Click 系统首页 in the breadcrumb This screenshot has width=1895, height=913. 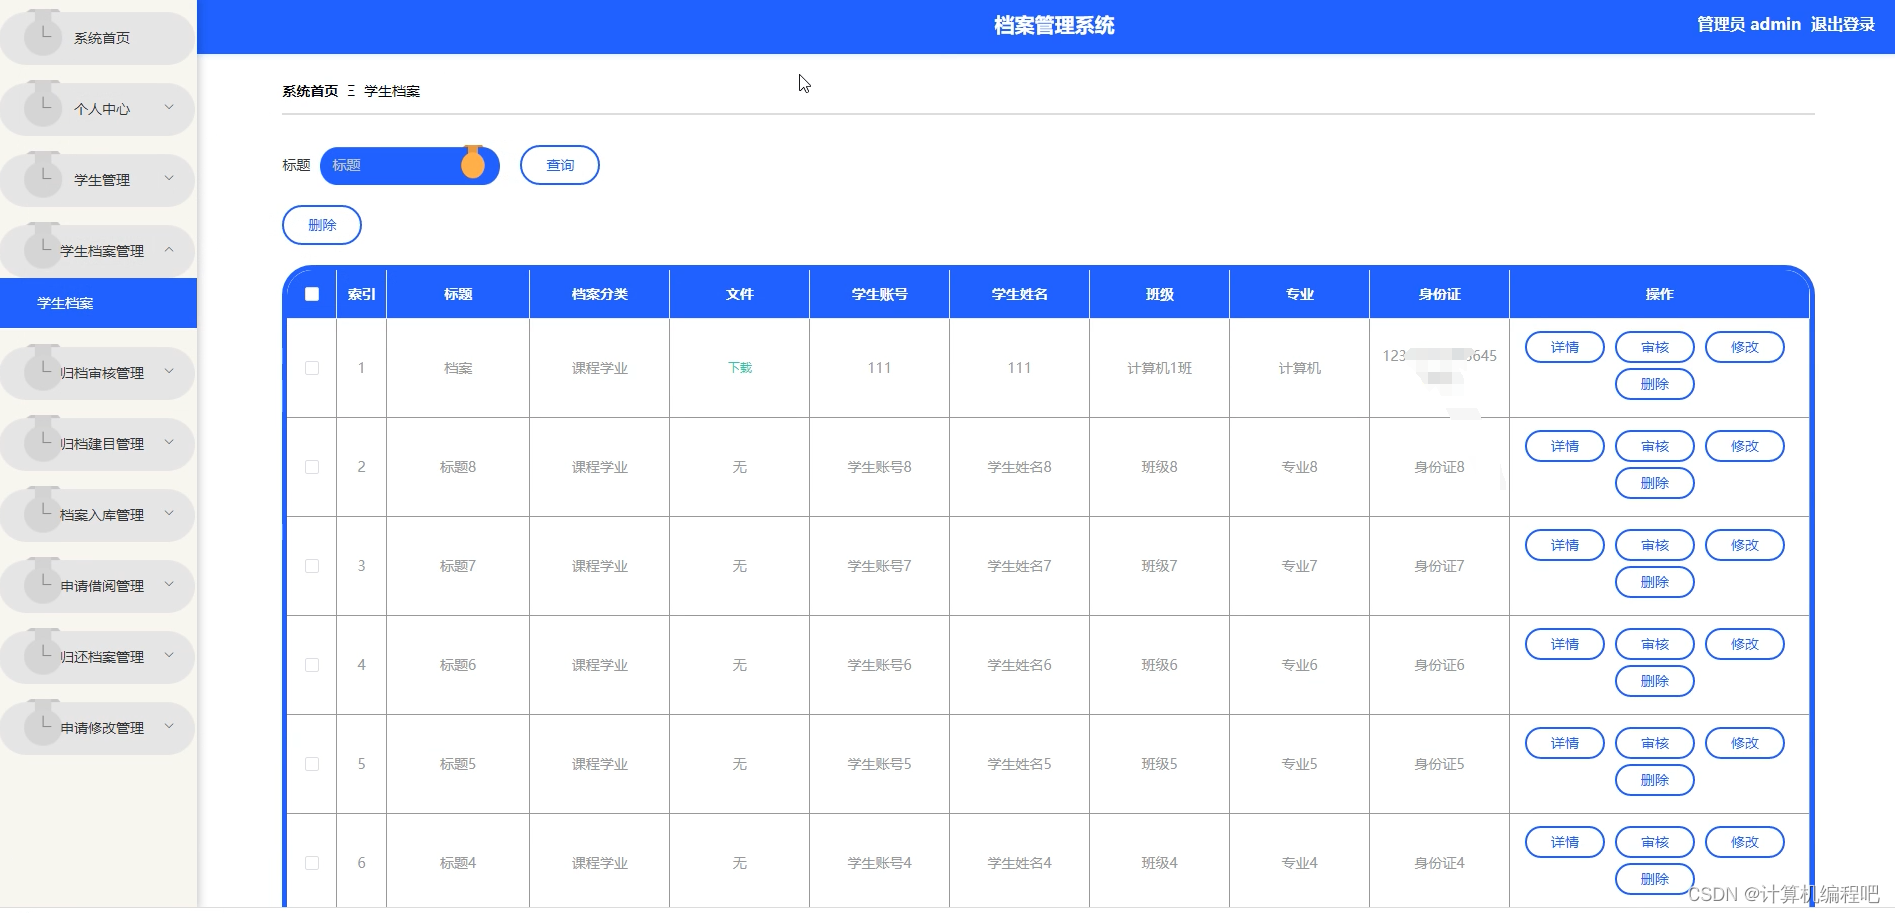click(x=308, y=90)
